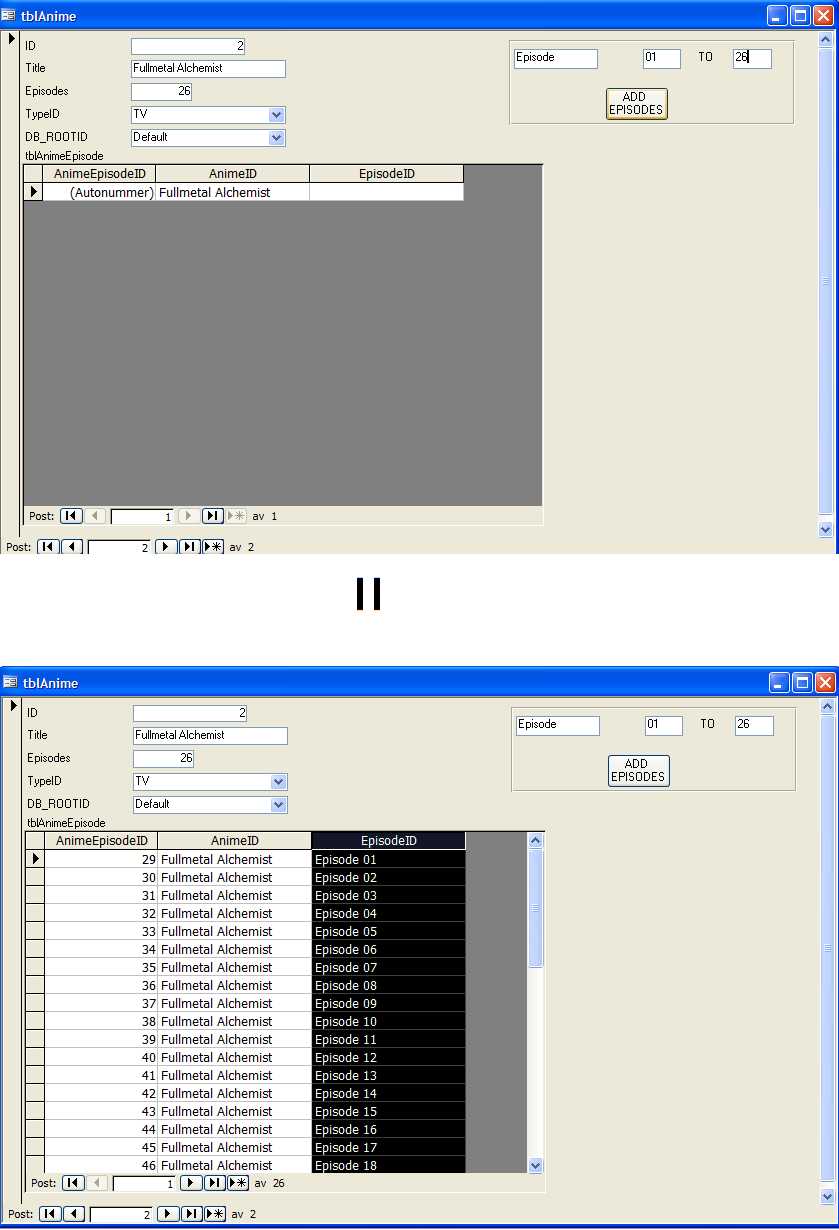Click subform vertical scrollbar thumb in lower window
The width and height of the screenshot is (839, 1230).
(x=535, y=908)
